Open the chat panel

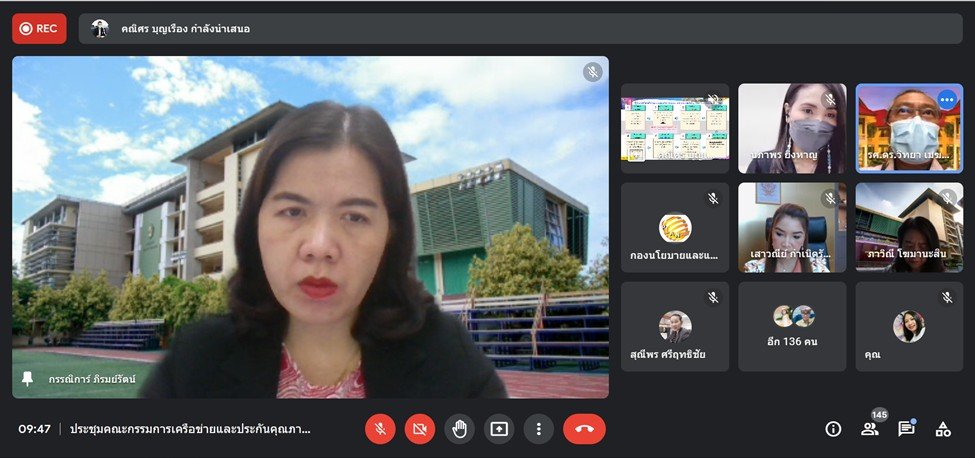click(906, 429)
